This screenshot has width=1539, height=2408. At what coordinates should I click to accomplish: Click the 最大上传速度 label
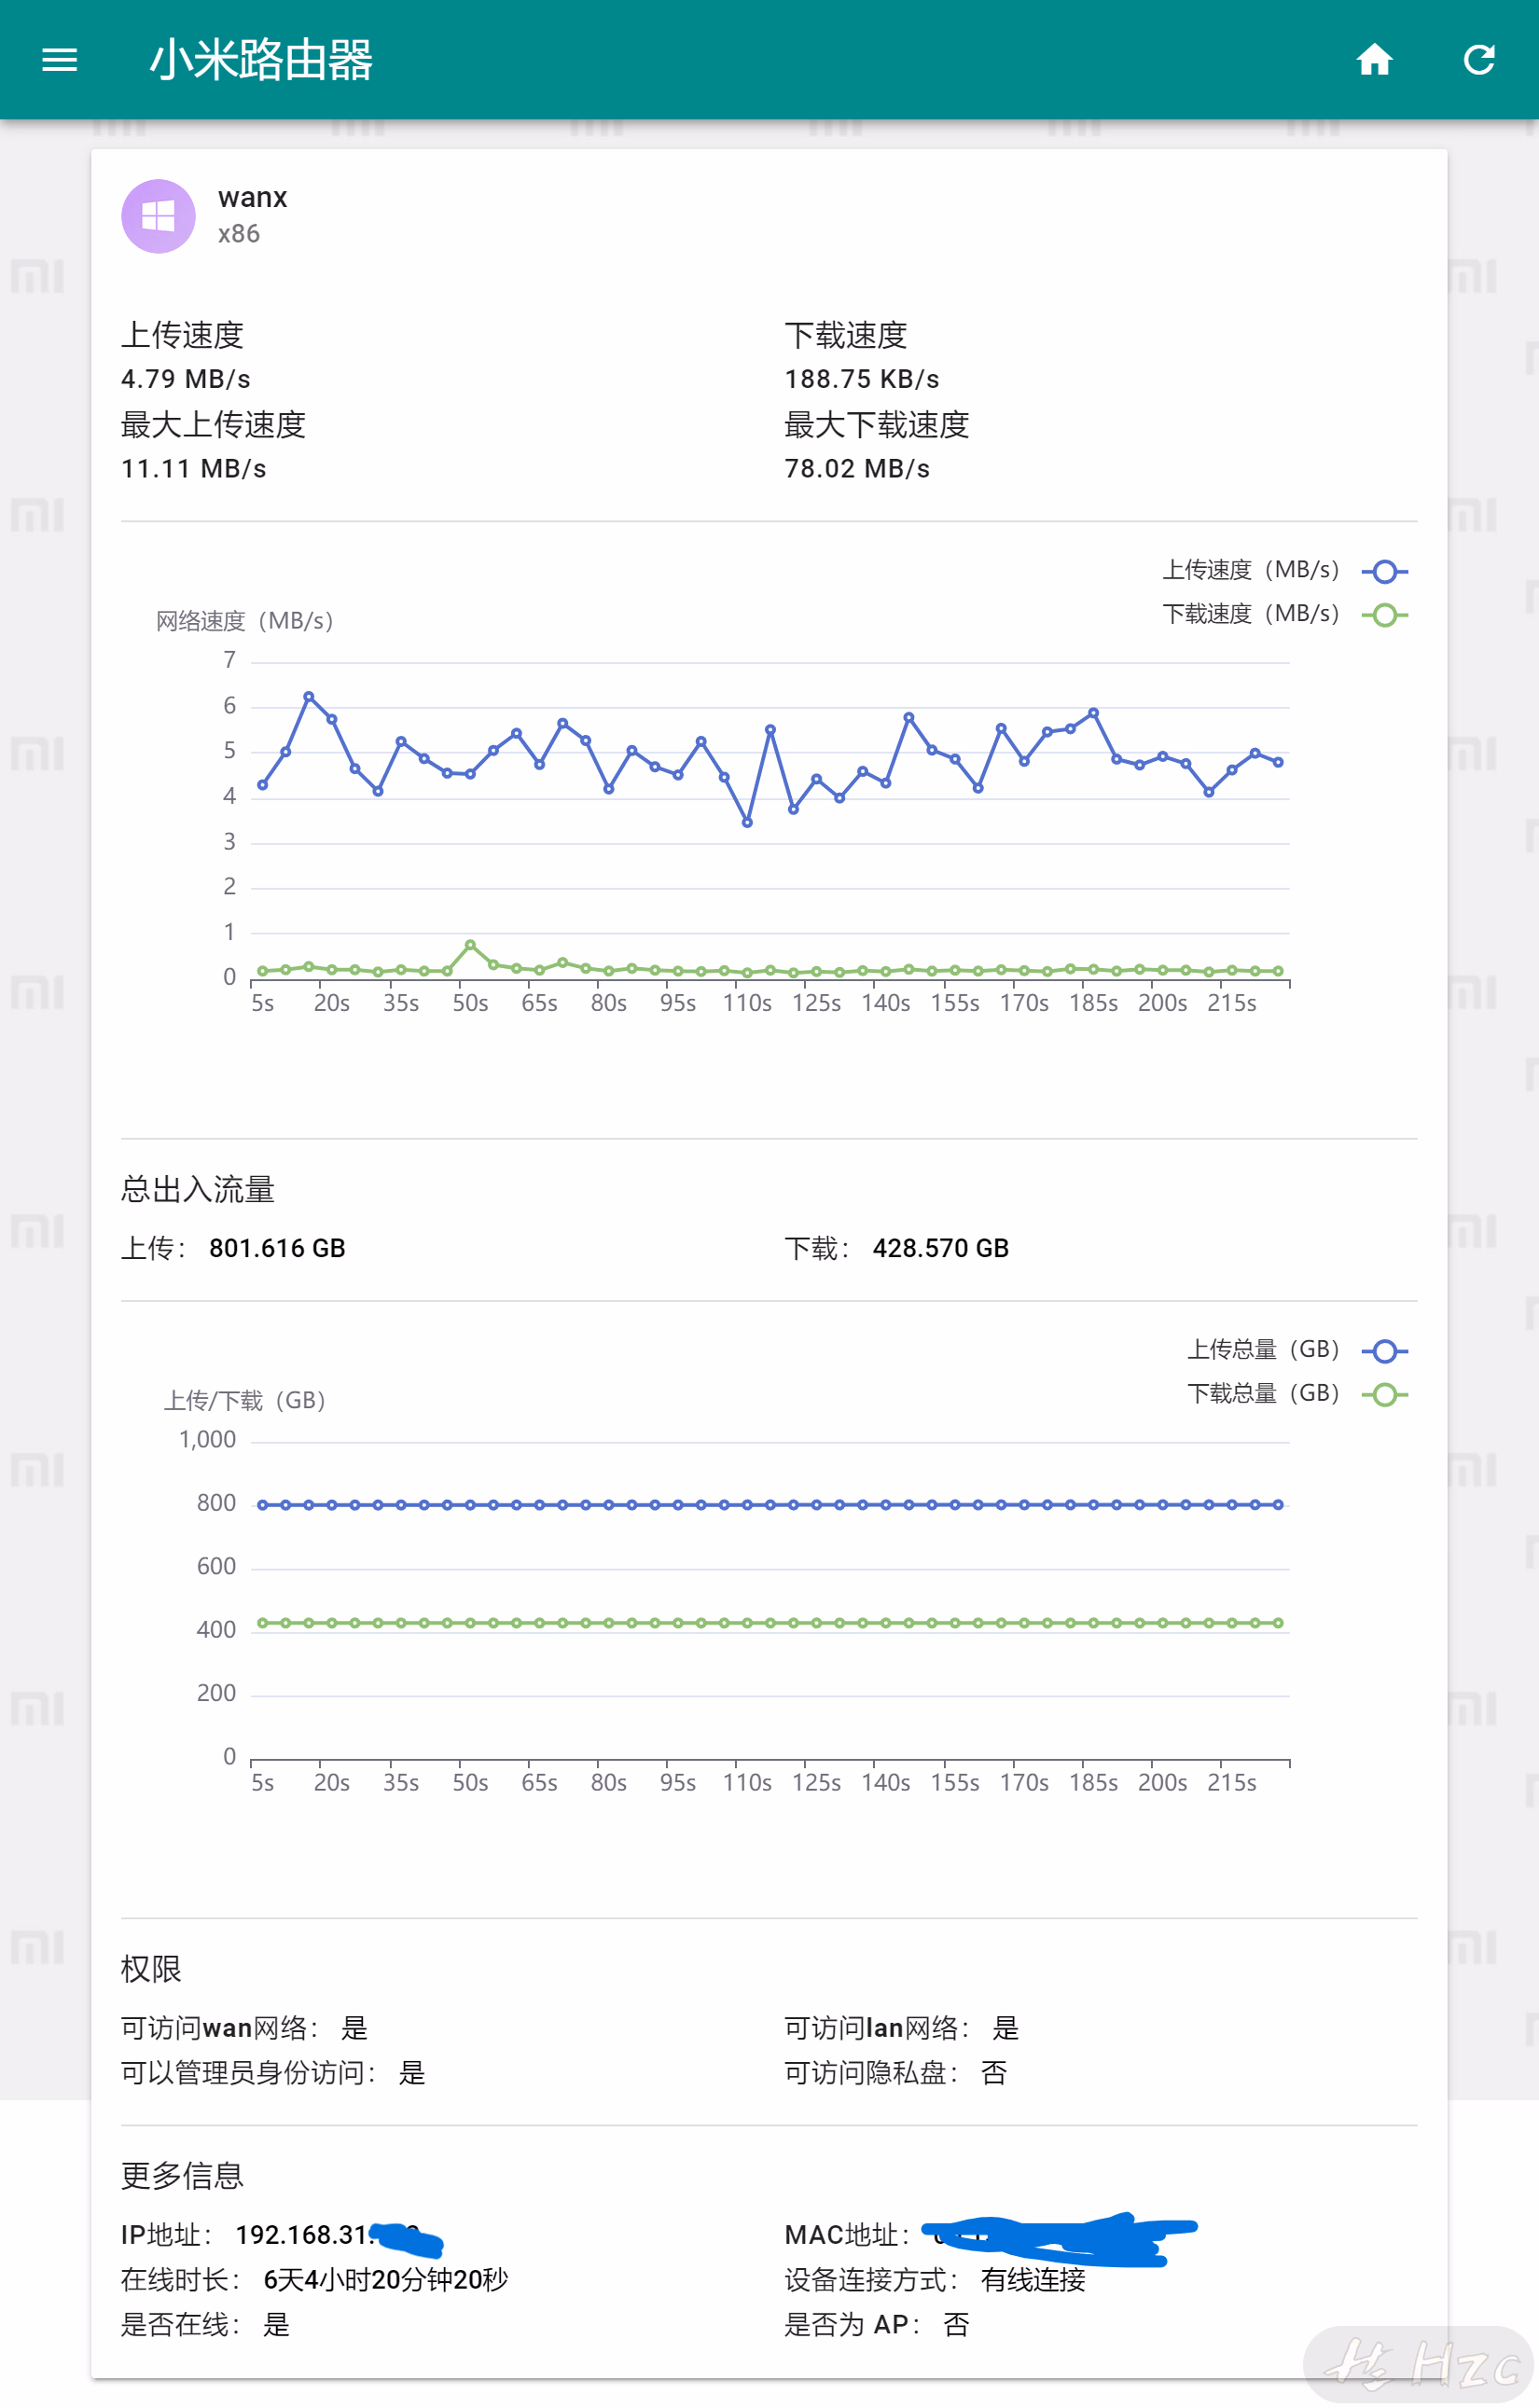click(x=213, y=425)
